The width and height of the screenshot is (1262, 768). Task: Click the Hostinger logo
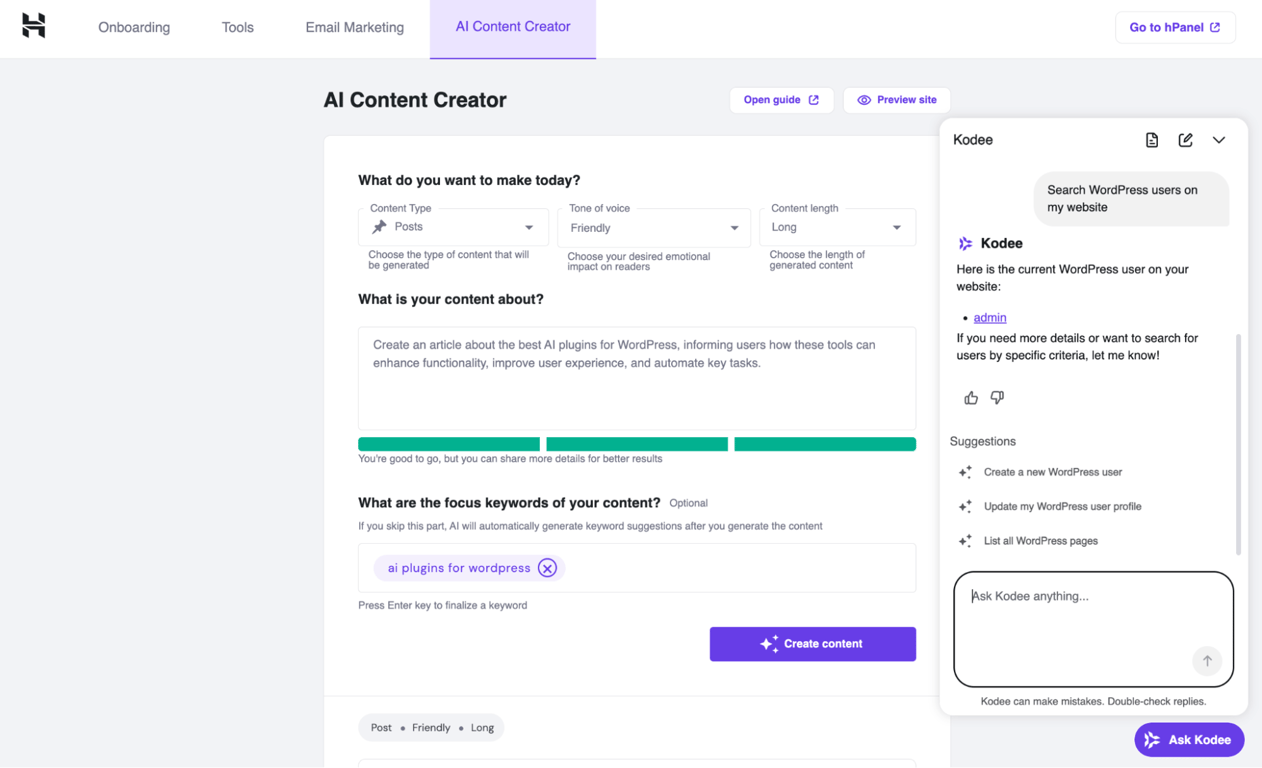pos(33,26)
